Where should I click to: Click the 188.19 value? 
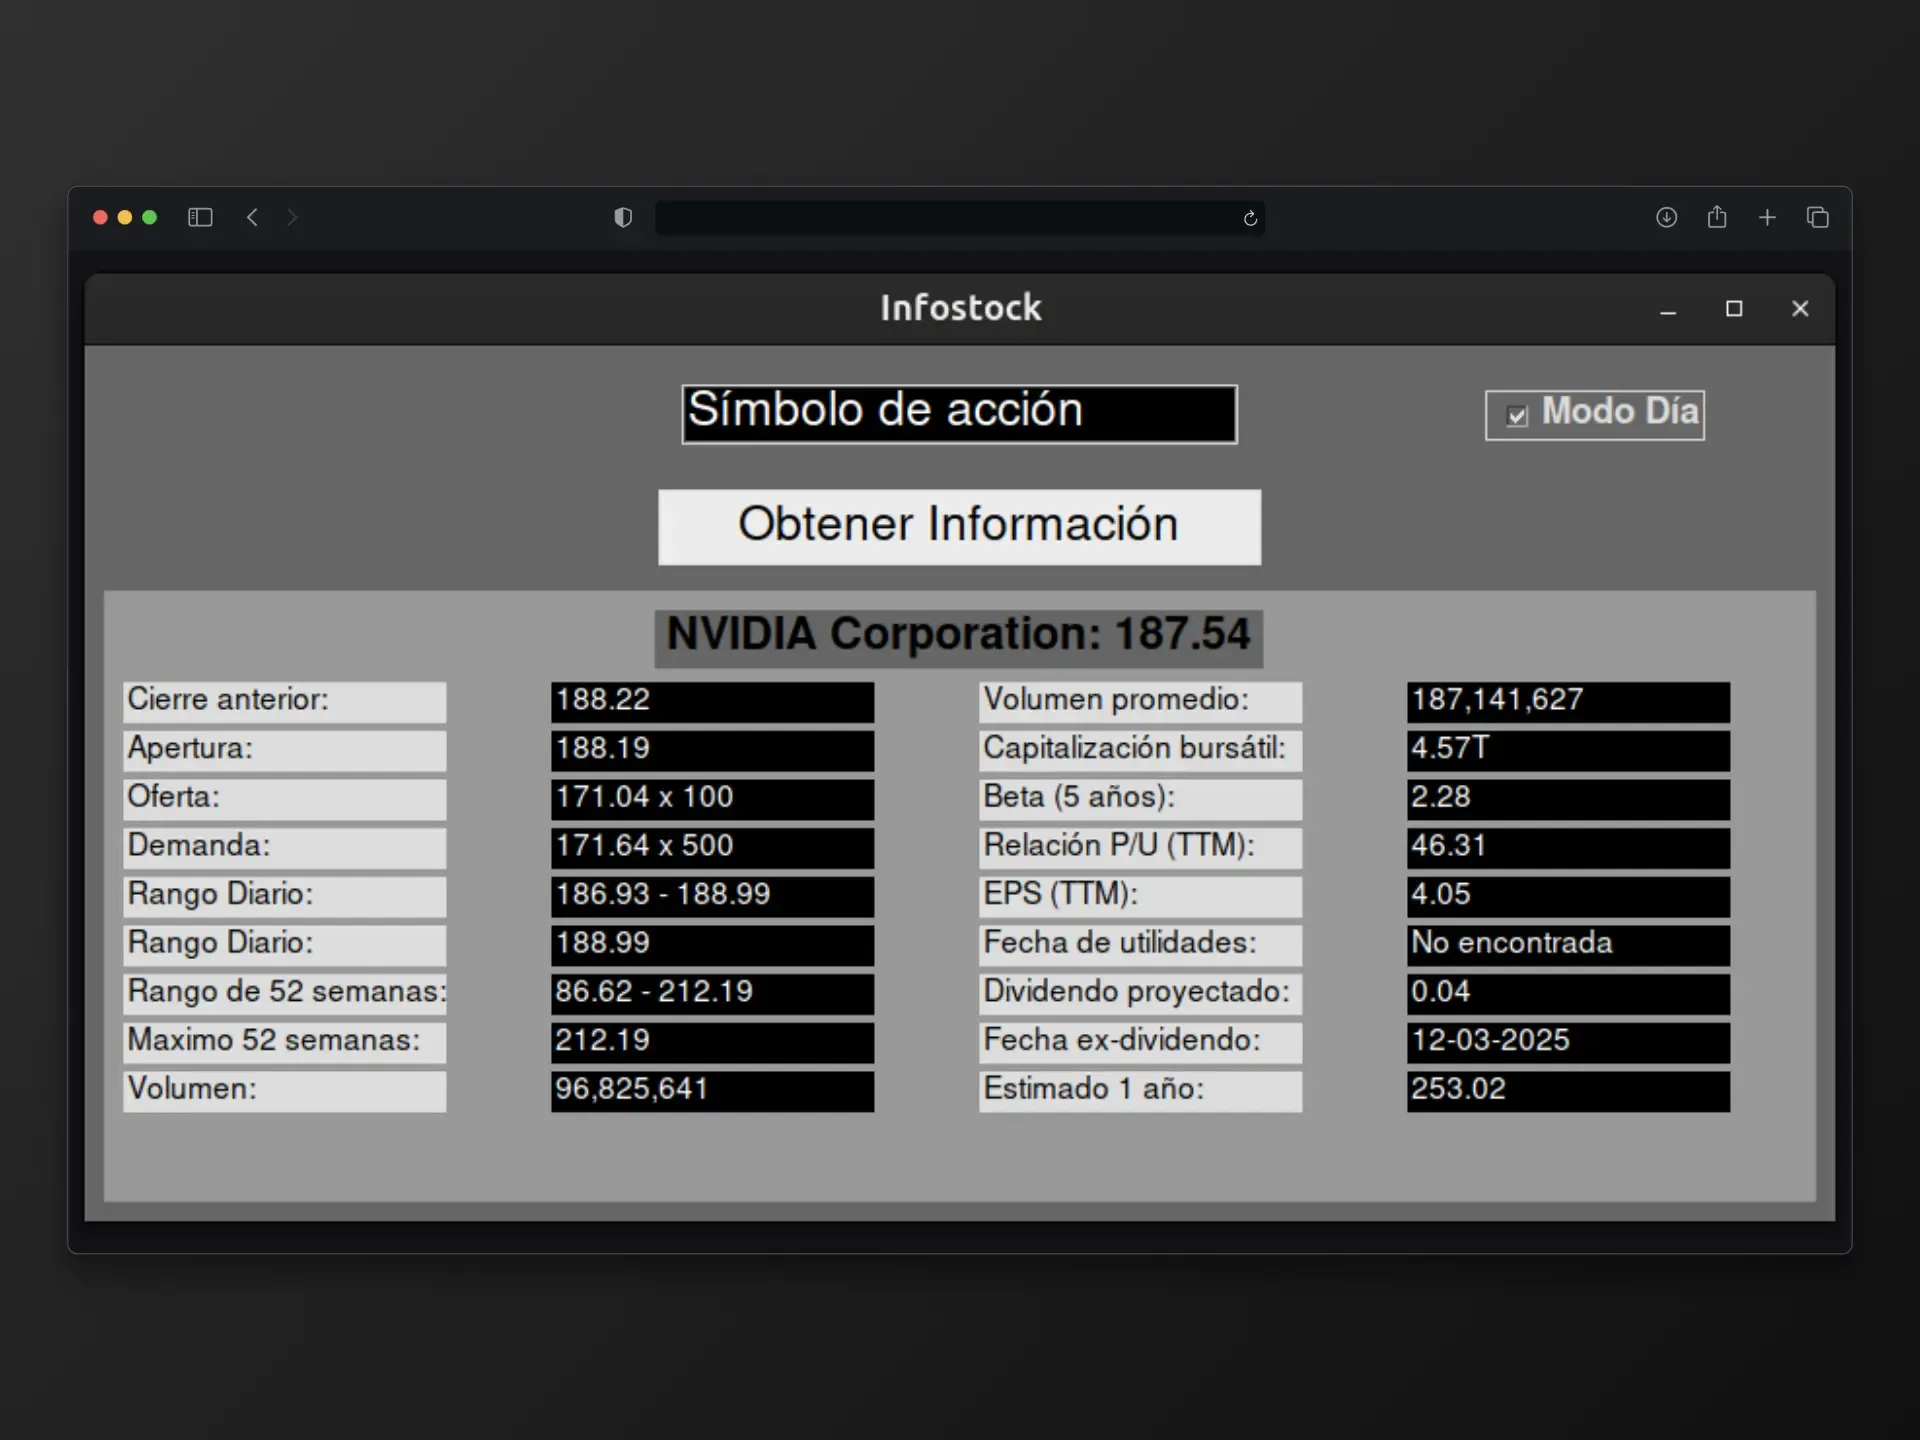712,751
